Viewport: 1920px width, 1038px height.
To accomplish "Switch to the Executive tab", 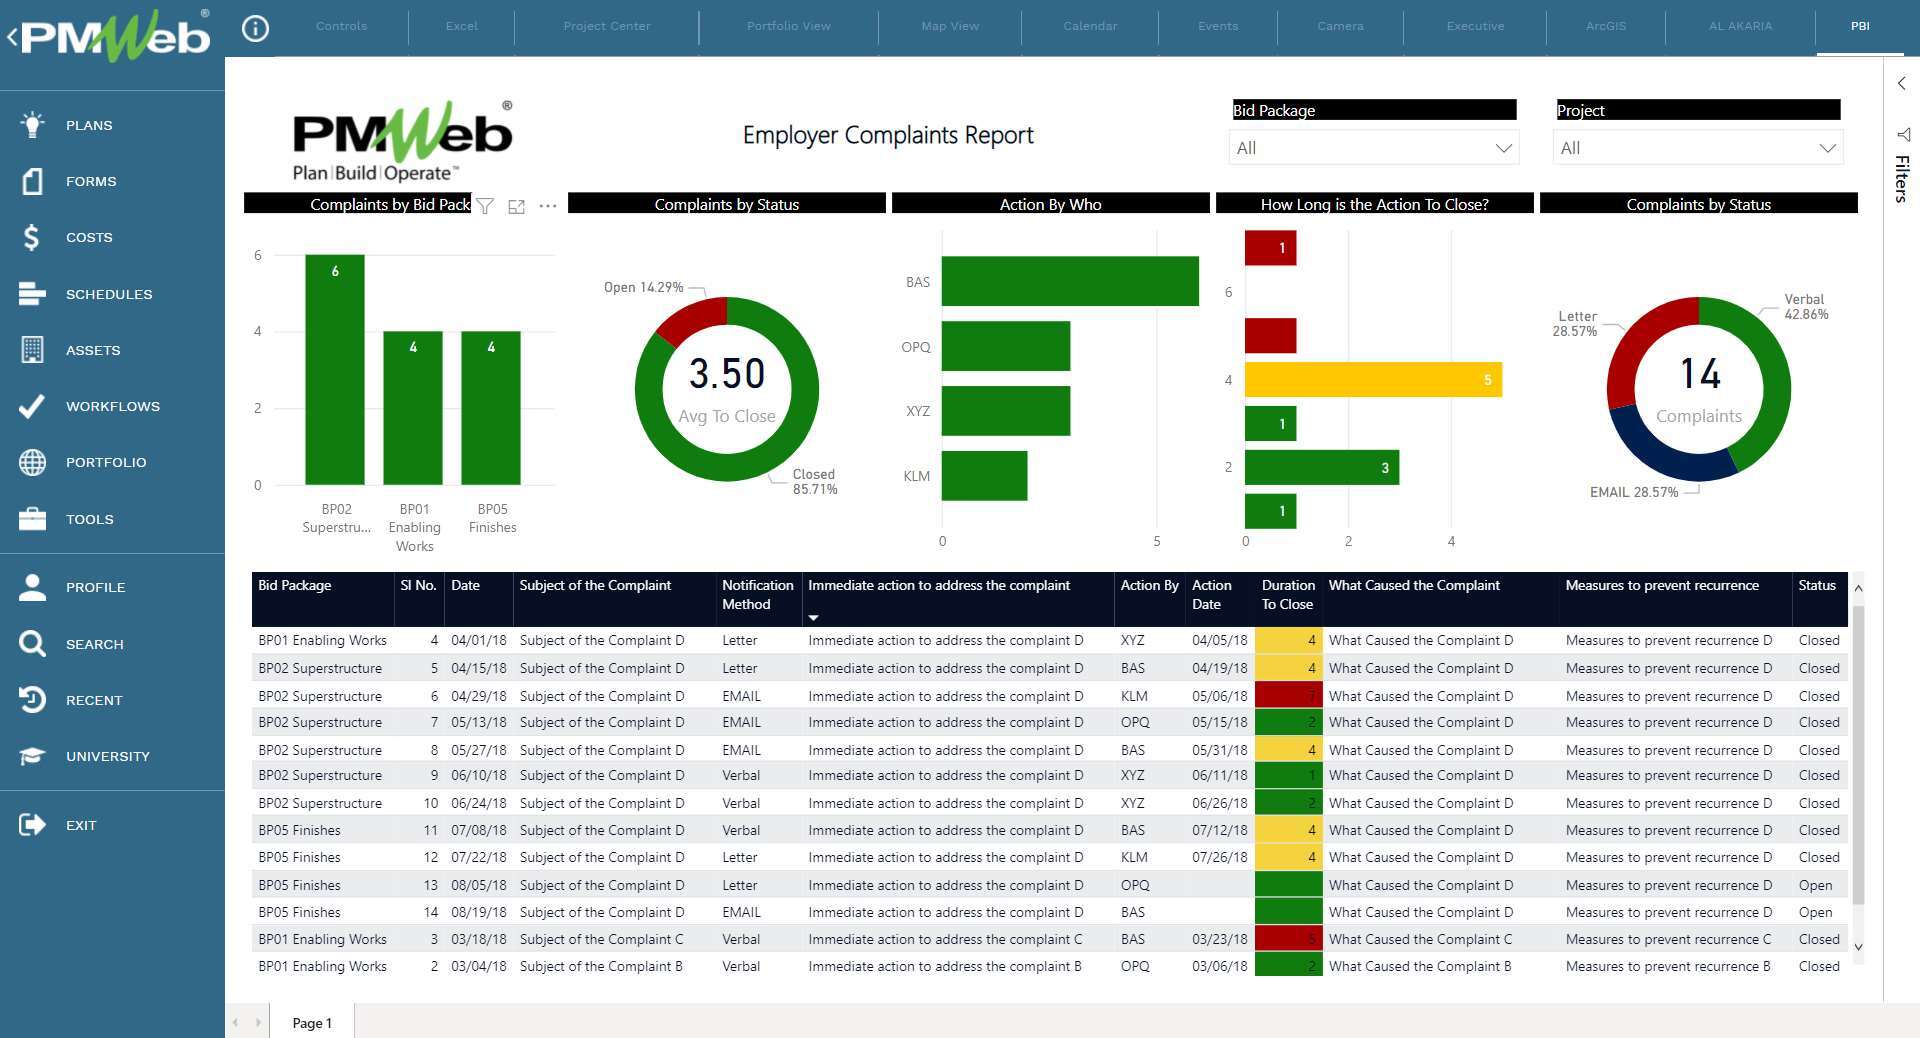I will pyautogui.click(x=1474, y=26).
